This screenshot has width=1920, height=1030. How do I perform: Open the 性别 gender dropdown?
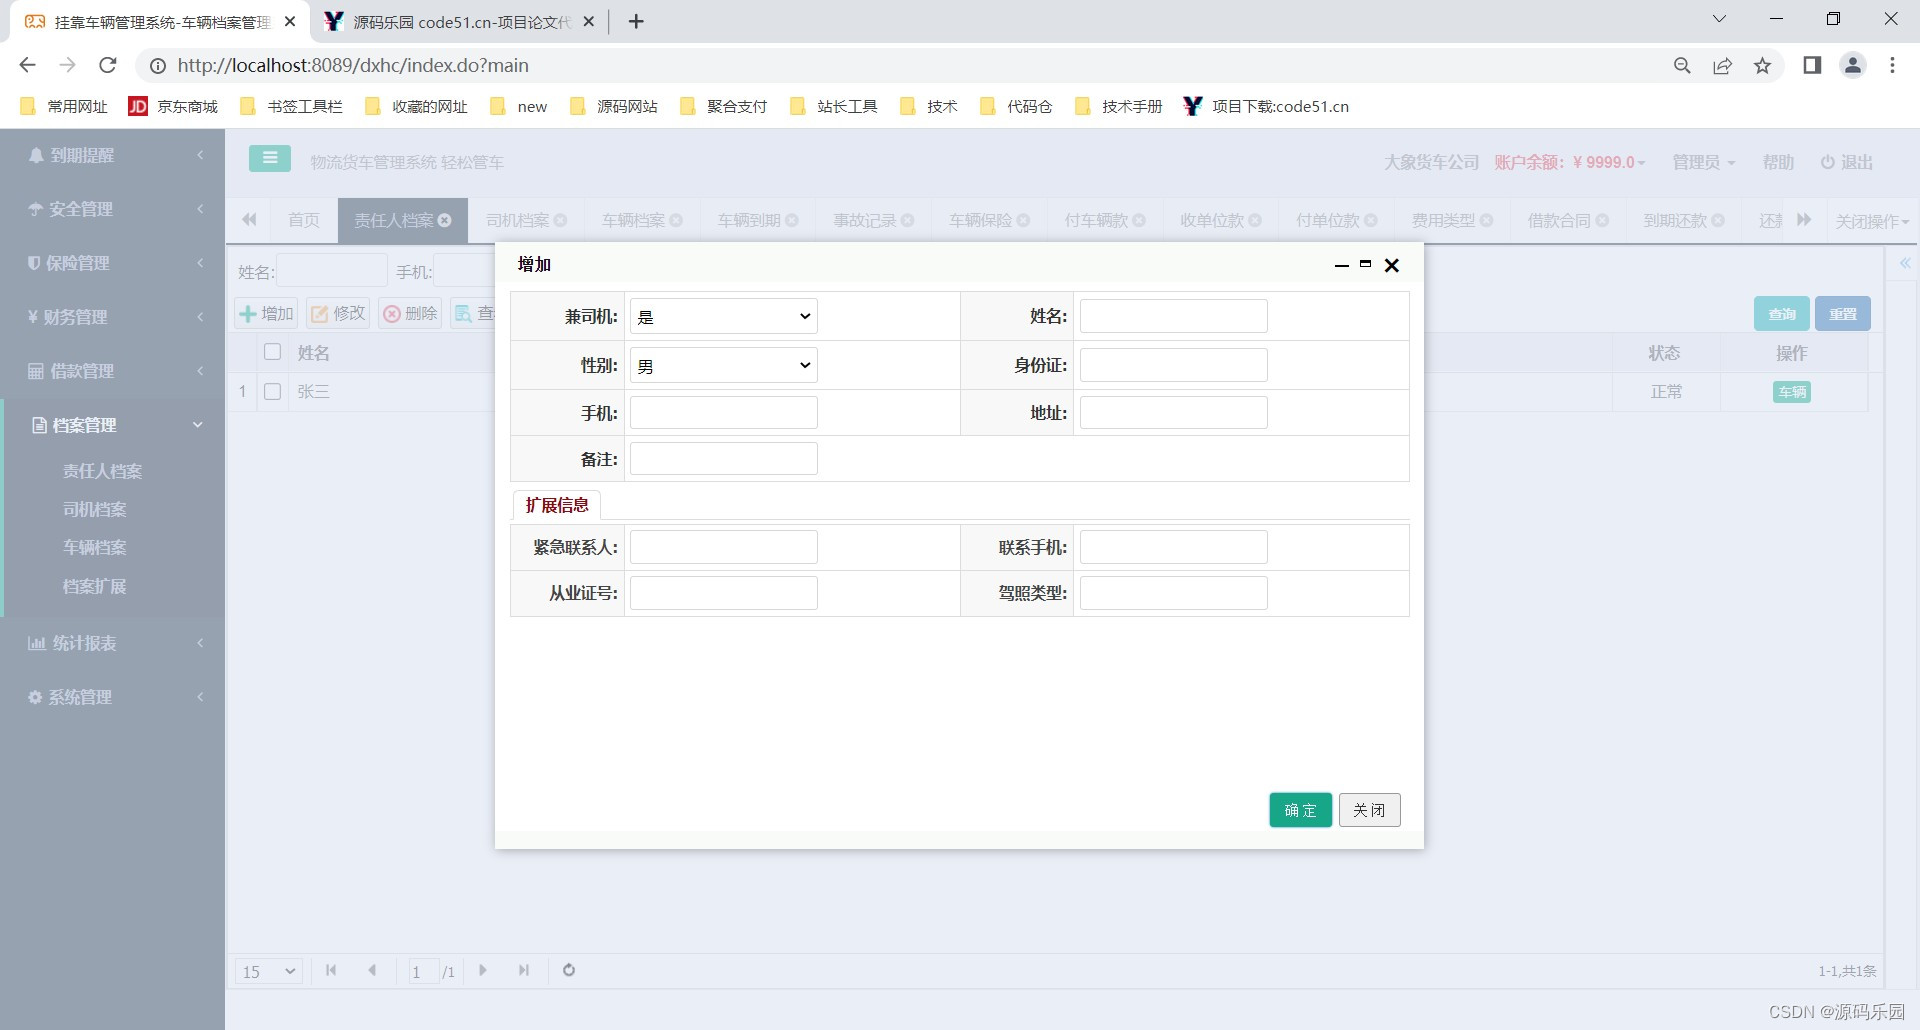pyautogui.click(x=722, y=365)
